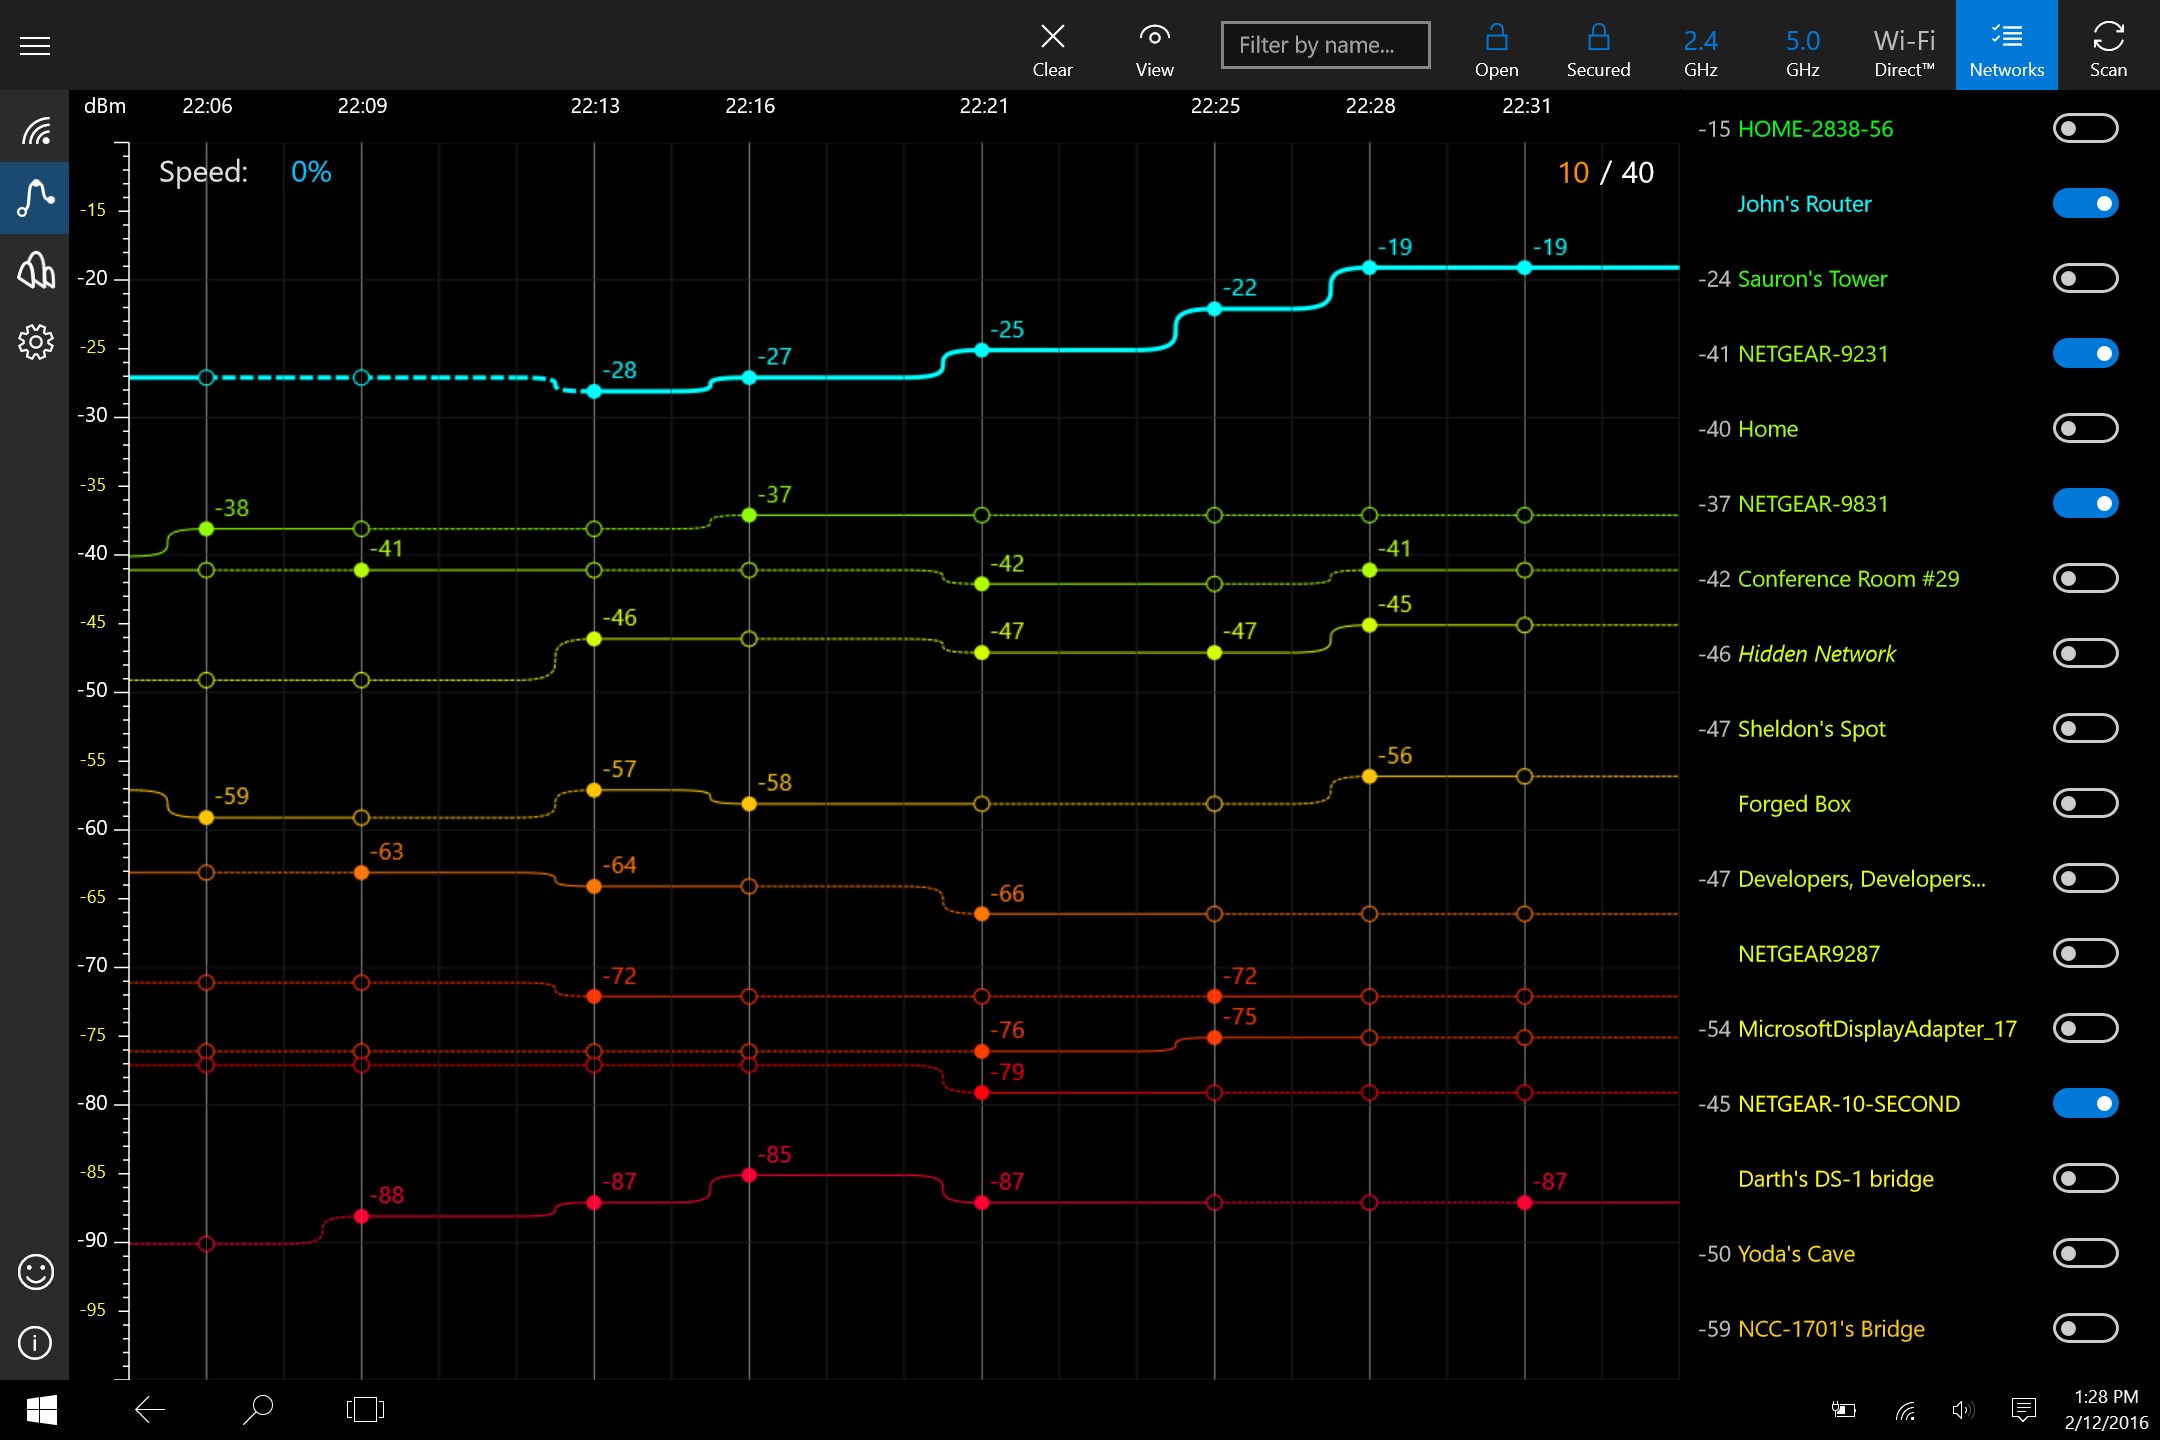Screen dimensions: 2160x1440
Task: Open the signal strength view in sidebar
Action: (35, 129)
